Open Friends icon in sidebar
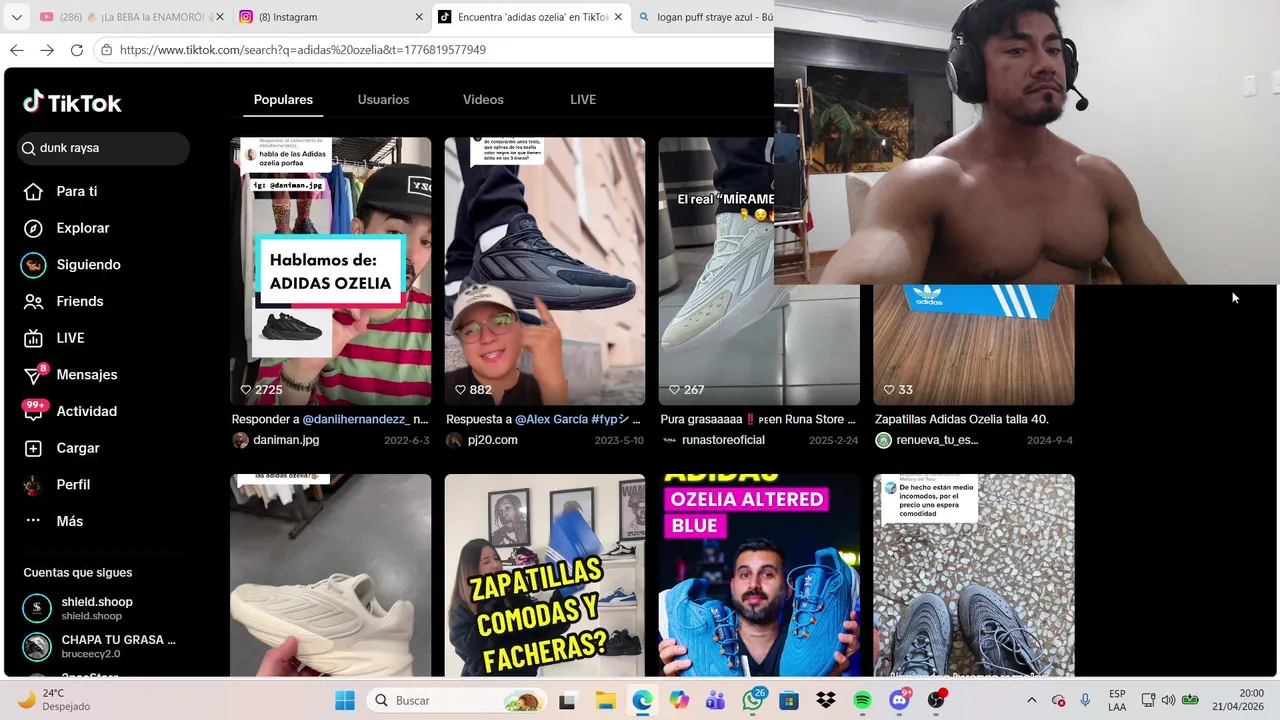Screen dimensions: 1280x720 [x=33, y=301]
